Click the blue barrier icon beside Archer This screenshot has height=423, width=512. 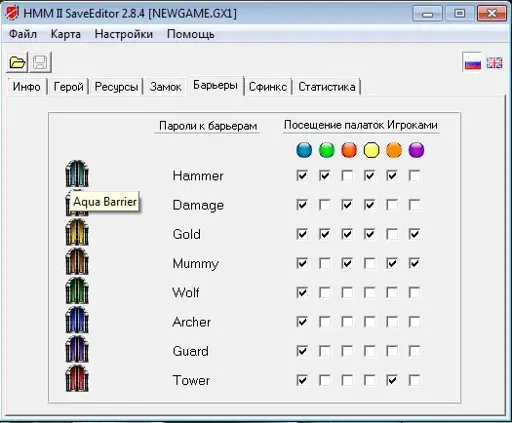(x=77, y=320)
